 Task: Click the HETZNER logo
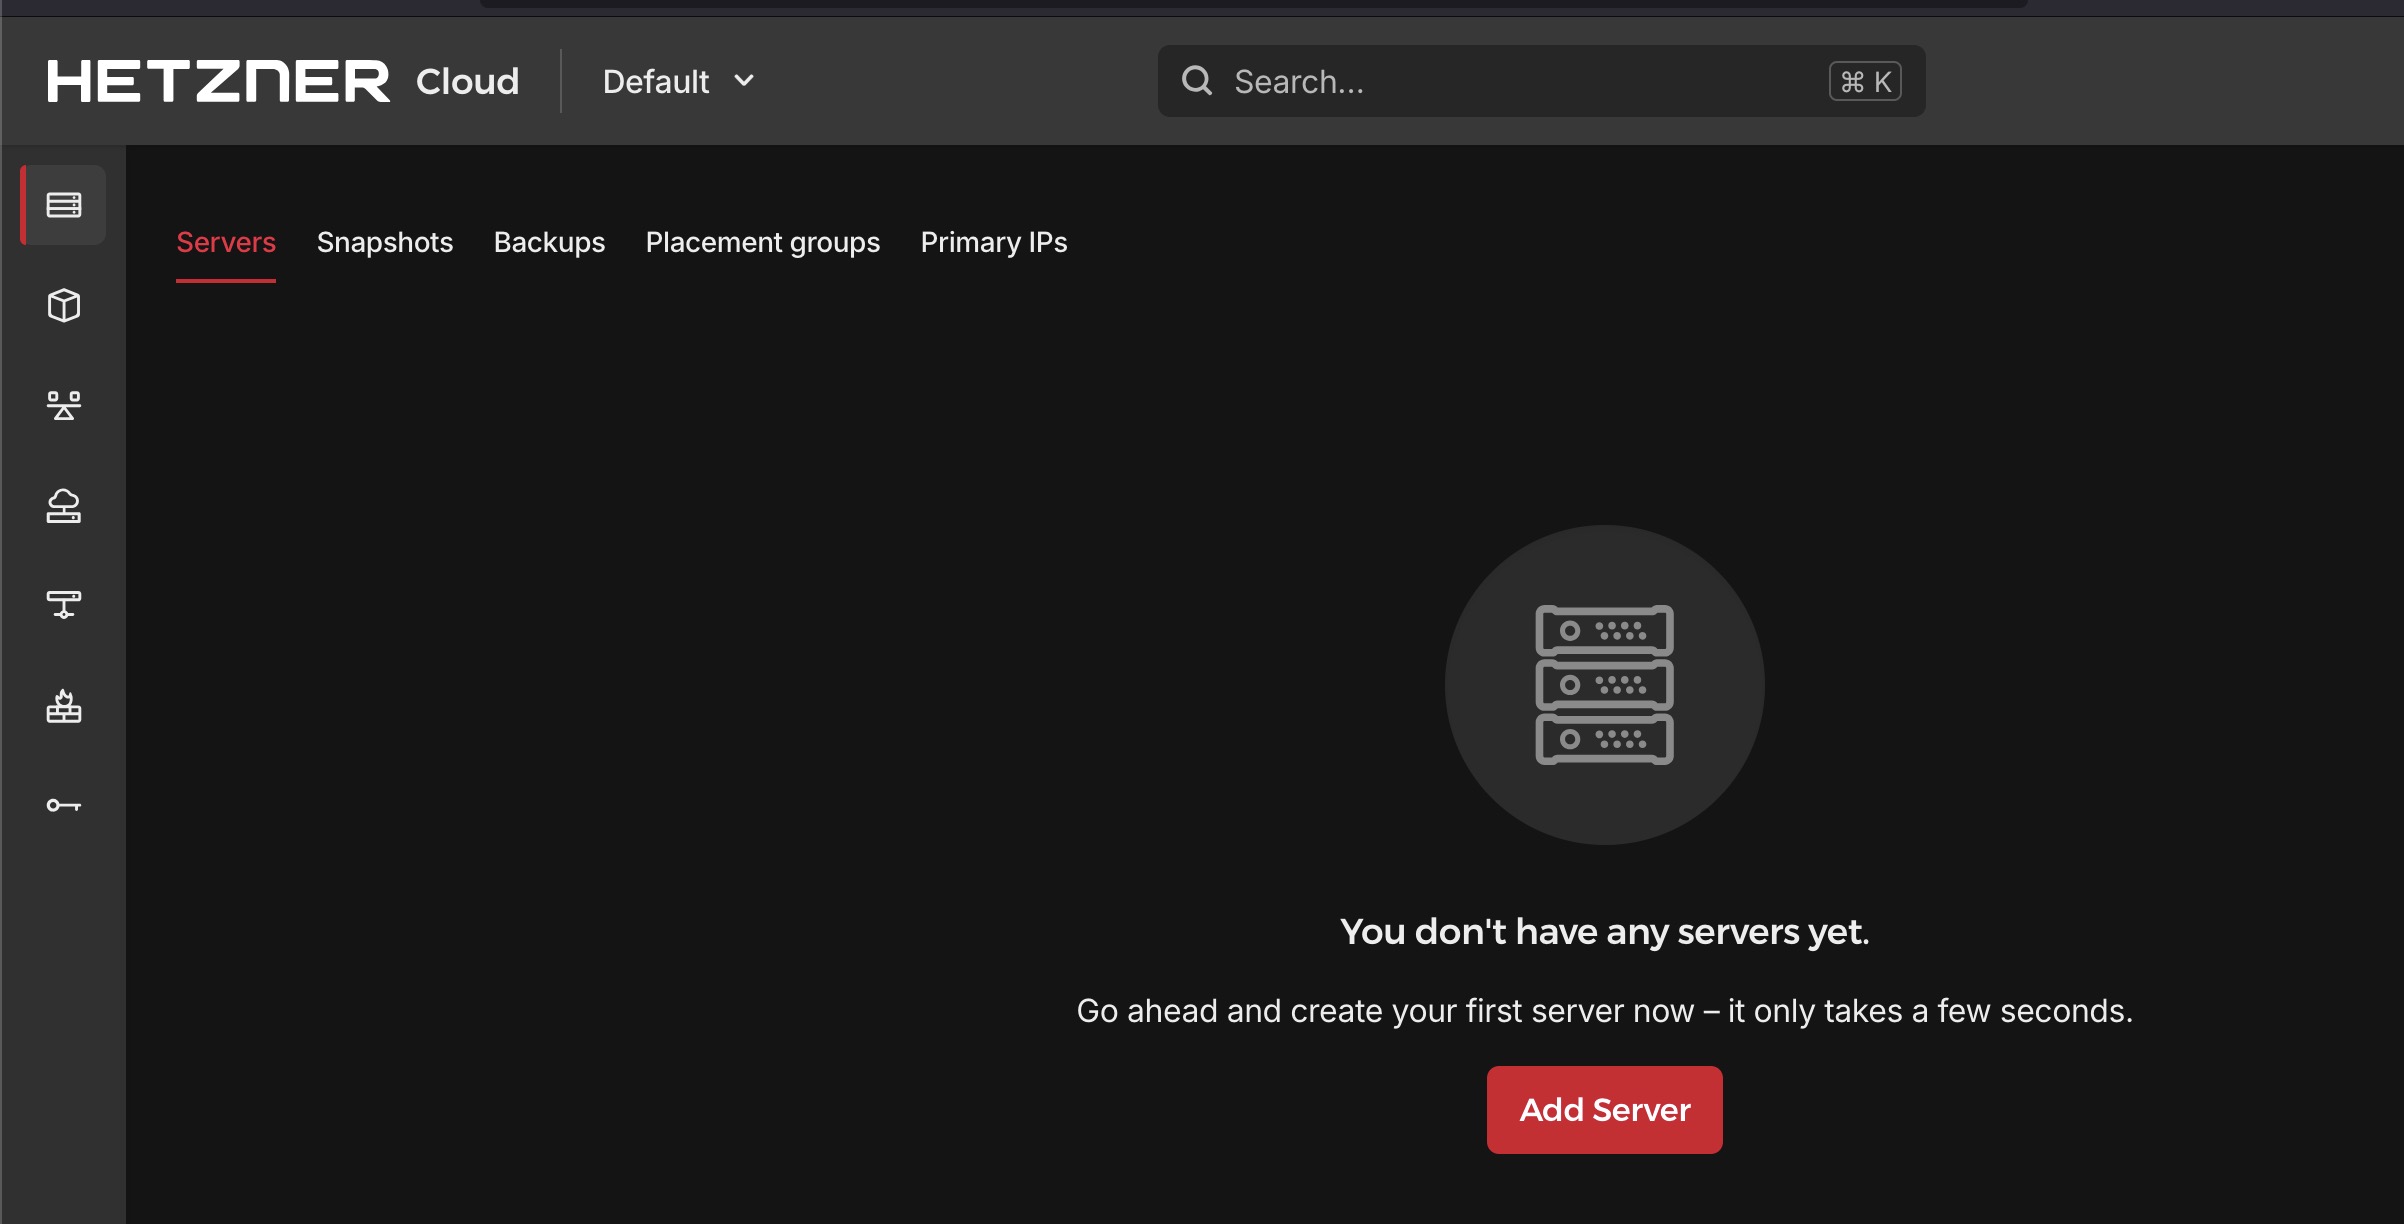218,81
